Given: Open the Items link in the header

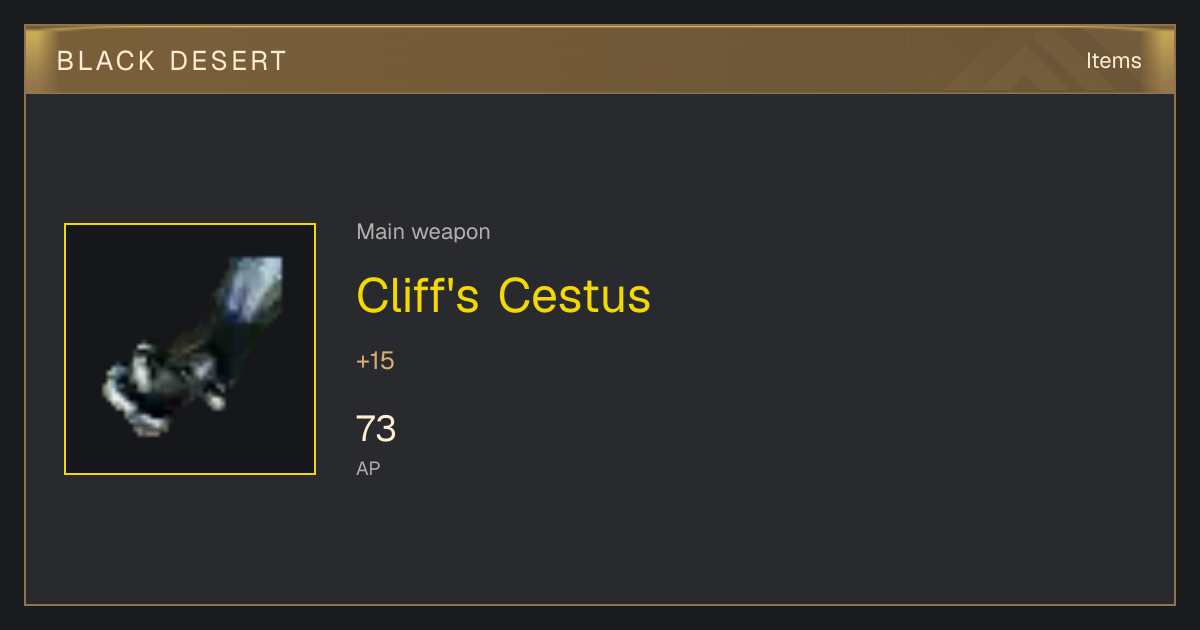Looking at the screenshot, I should 1113,61.
